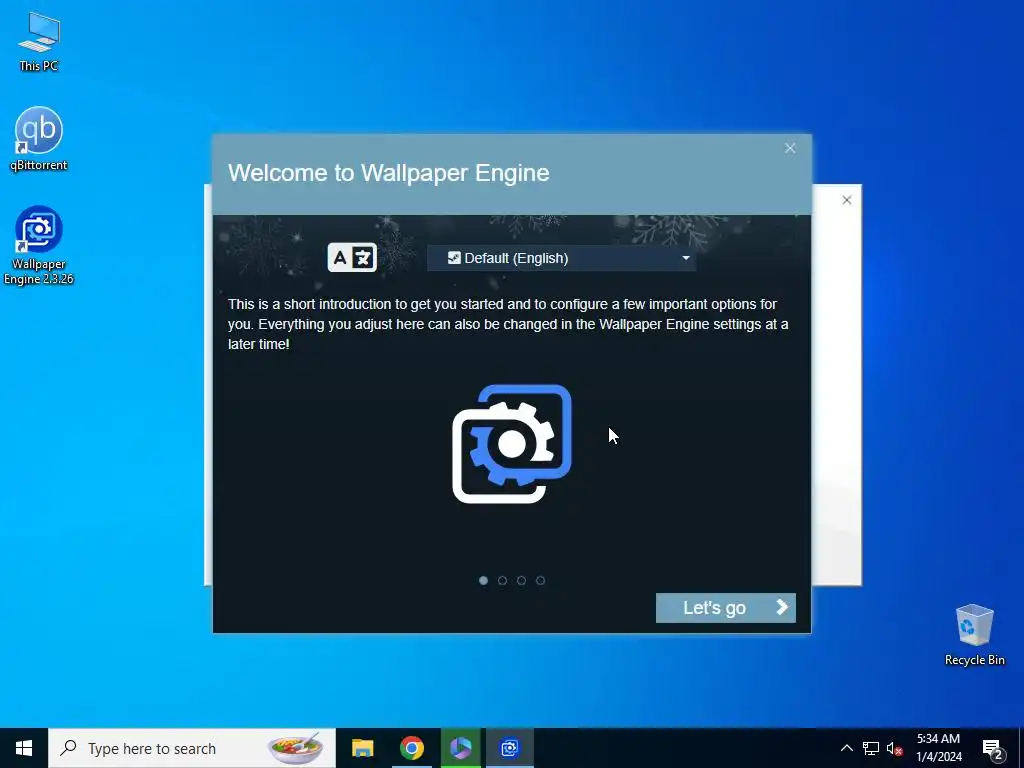Click the chevron arrow on Let's go
1024x768 pixels.
[x=782, y=607]
